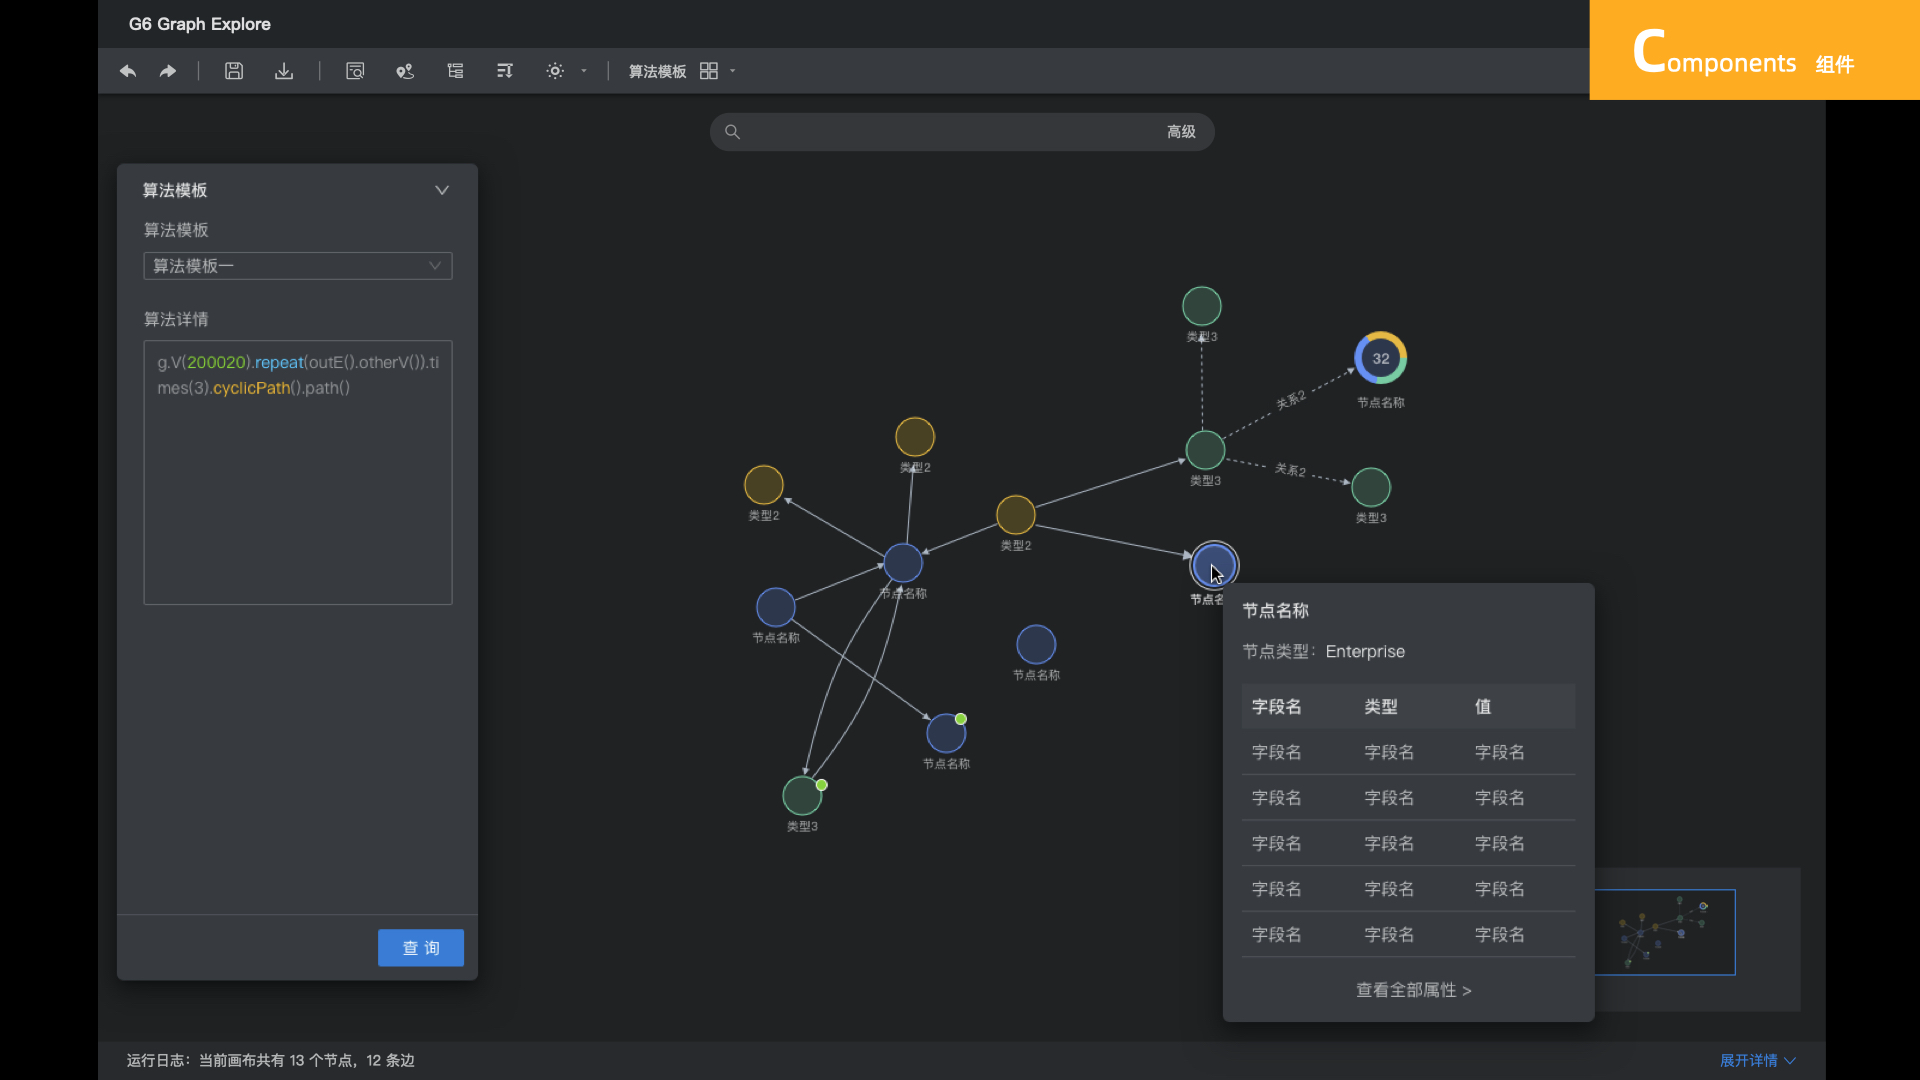Select the donut node labeled 32
This screenshot has height=1080, width=1920.
click(x=1381, y=358)
